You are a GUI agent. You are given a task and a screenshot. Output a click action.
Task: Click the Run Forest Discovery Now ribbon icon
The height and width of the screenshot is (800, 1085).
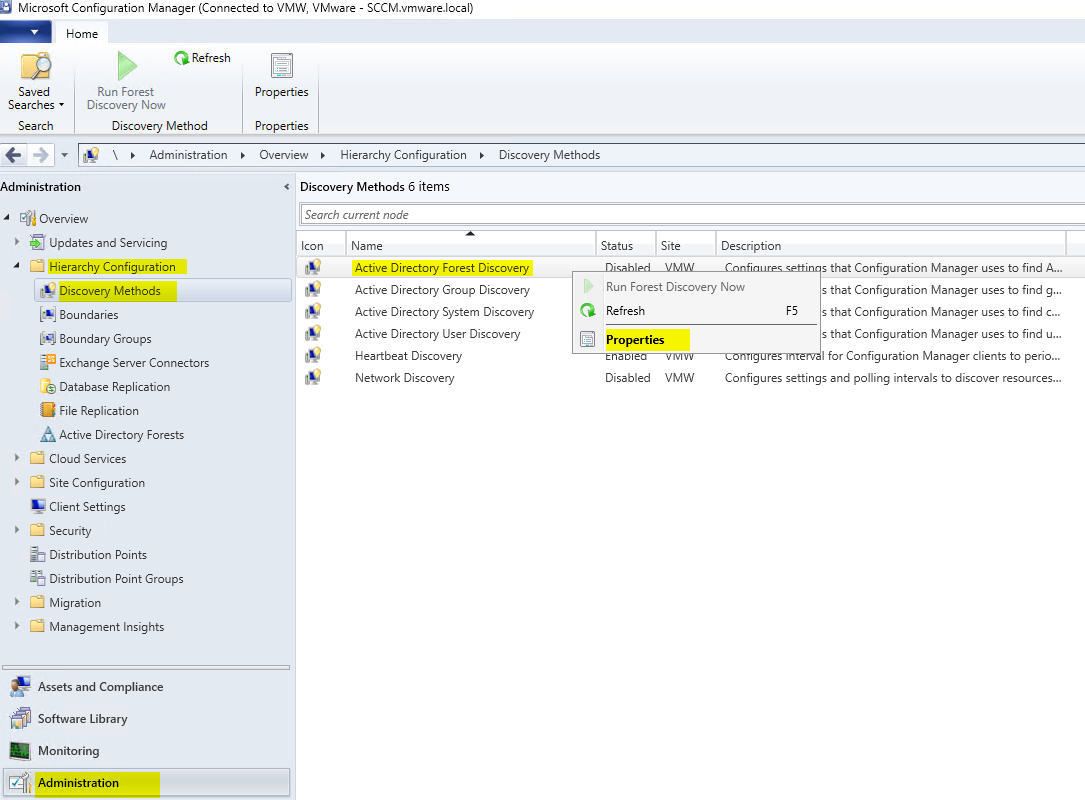pos(126,67)
